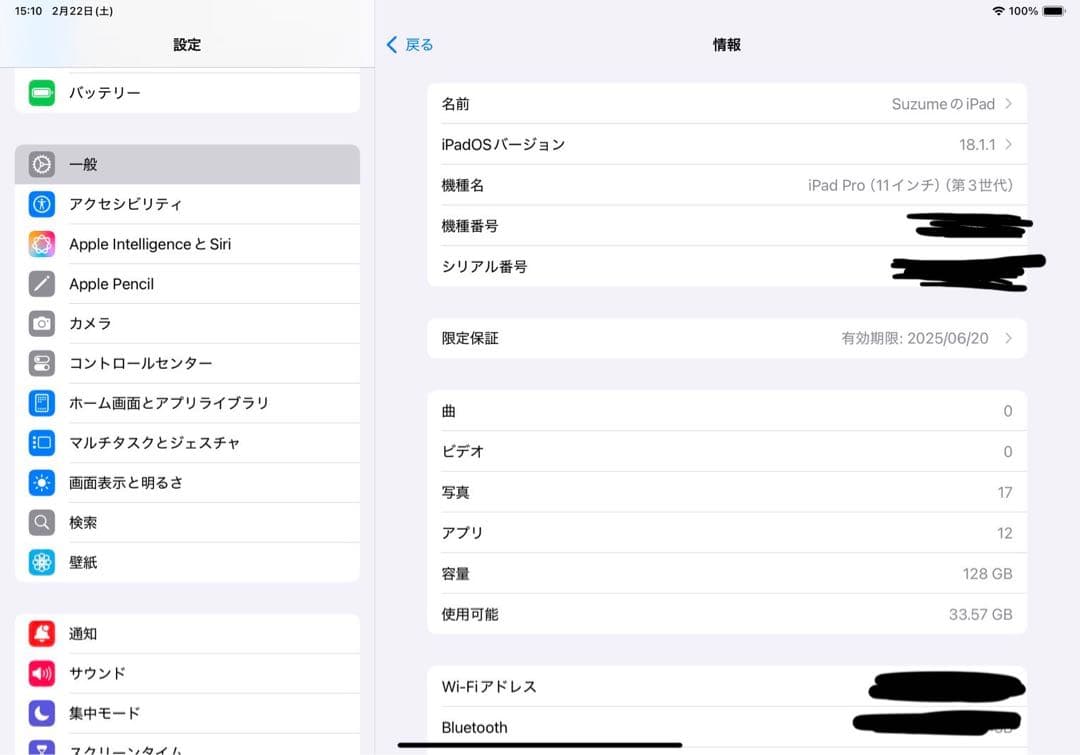
Task: Open コントロールセンター settings icon
Action: coord(41,363)
